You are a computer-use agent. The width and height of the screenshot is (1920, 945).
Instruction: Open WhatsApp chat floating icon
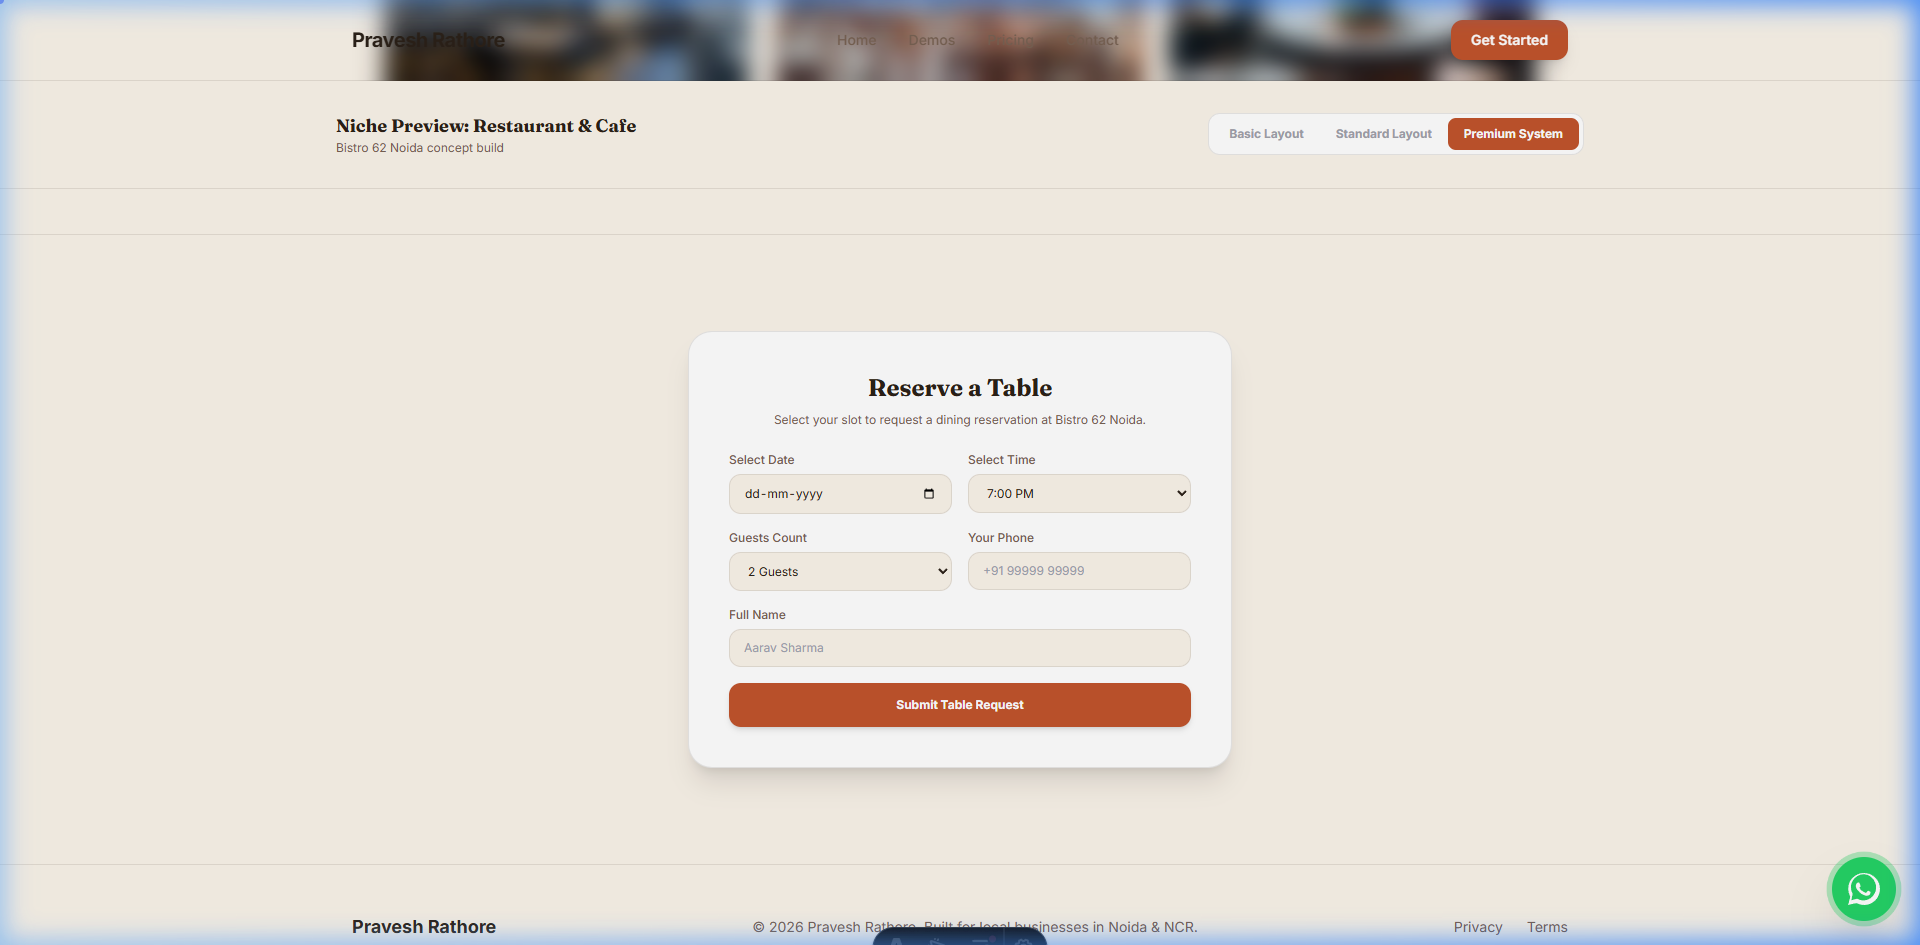point(1863,888)
